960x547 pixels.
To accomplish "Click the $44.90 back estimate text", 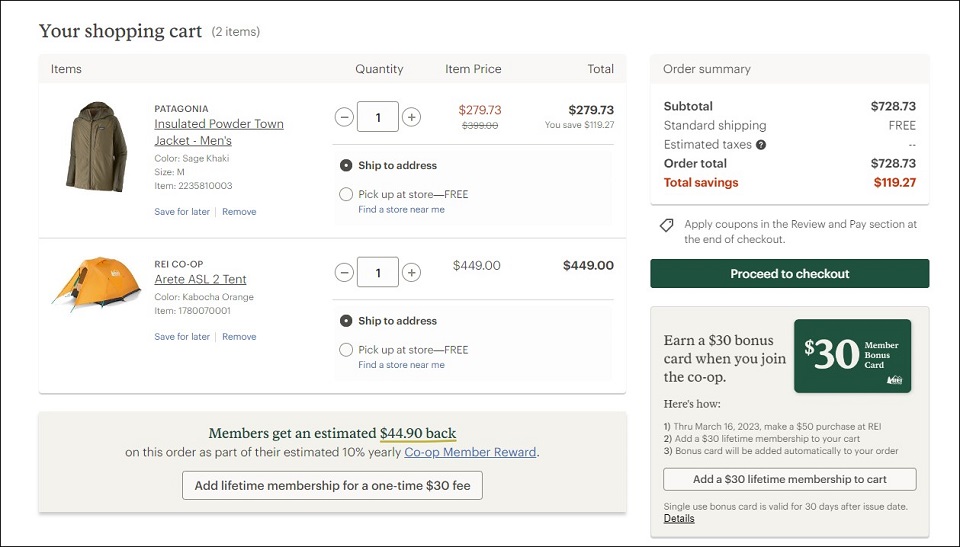I will click(x=418, y=433).
